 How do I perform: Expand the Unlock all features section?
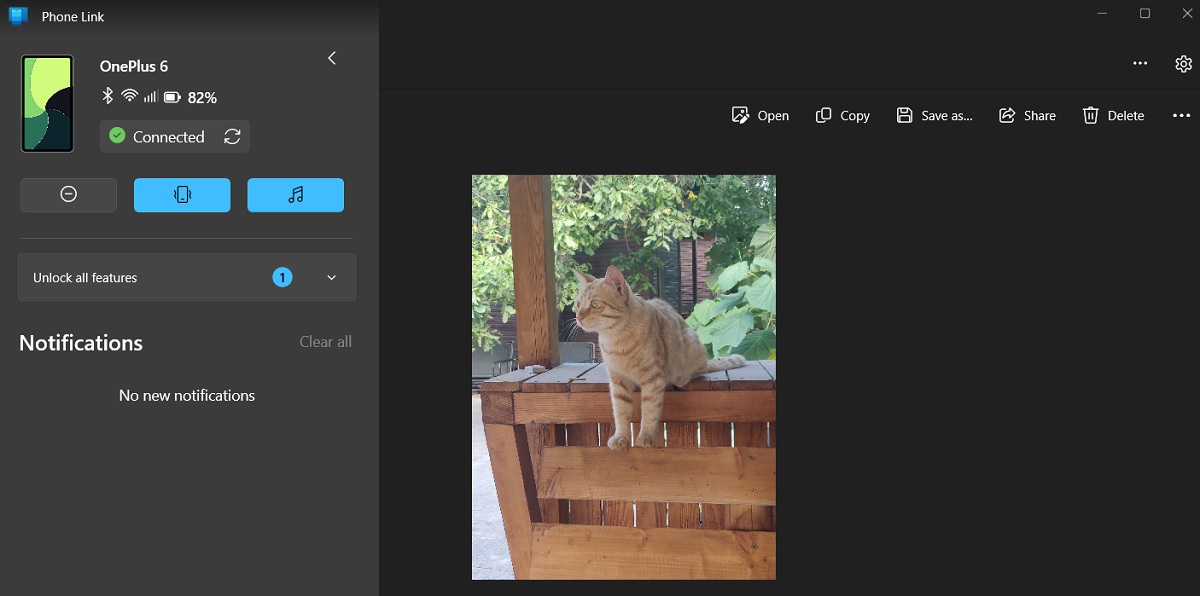[x=331, y=277]
